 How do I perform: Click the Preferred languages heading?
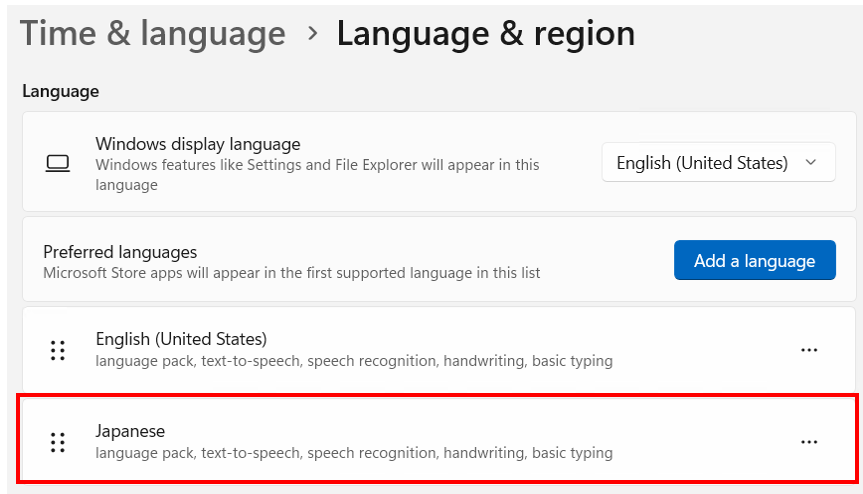(120, 252)
